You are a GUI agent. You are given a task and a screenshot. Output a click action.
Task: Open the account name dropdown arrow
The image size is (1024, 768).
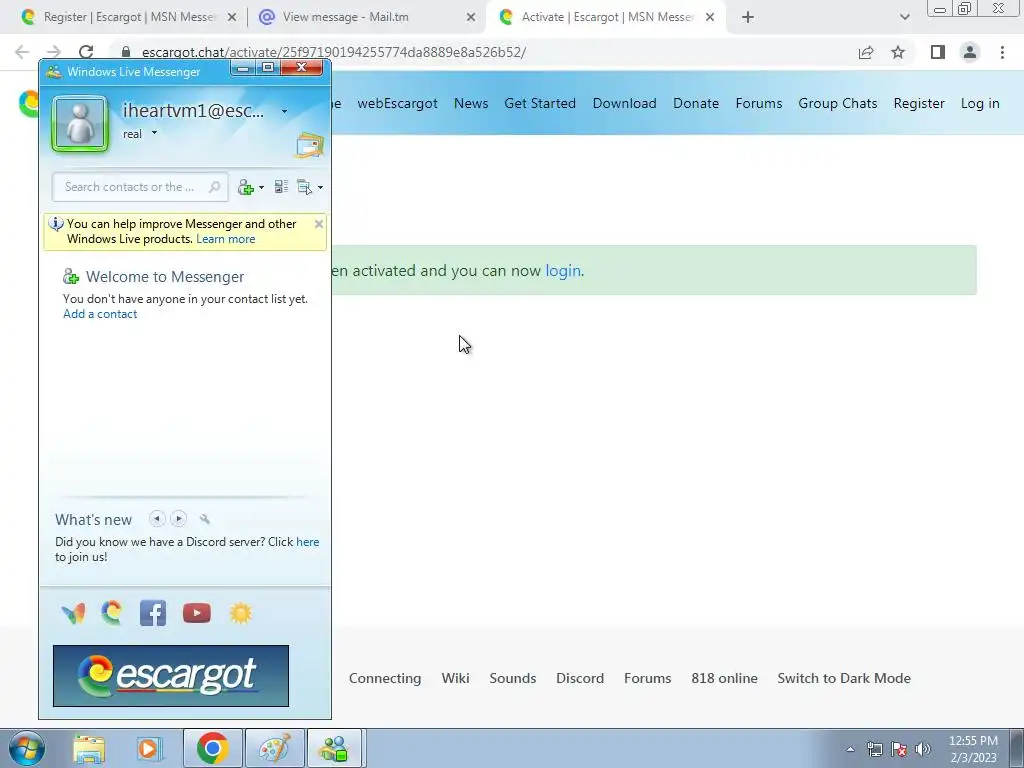point(284,112)
